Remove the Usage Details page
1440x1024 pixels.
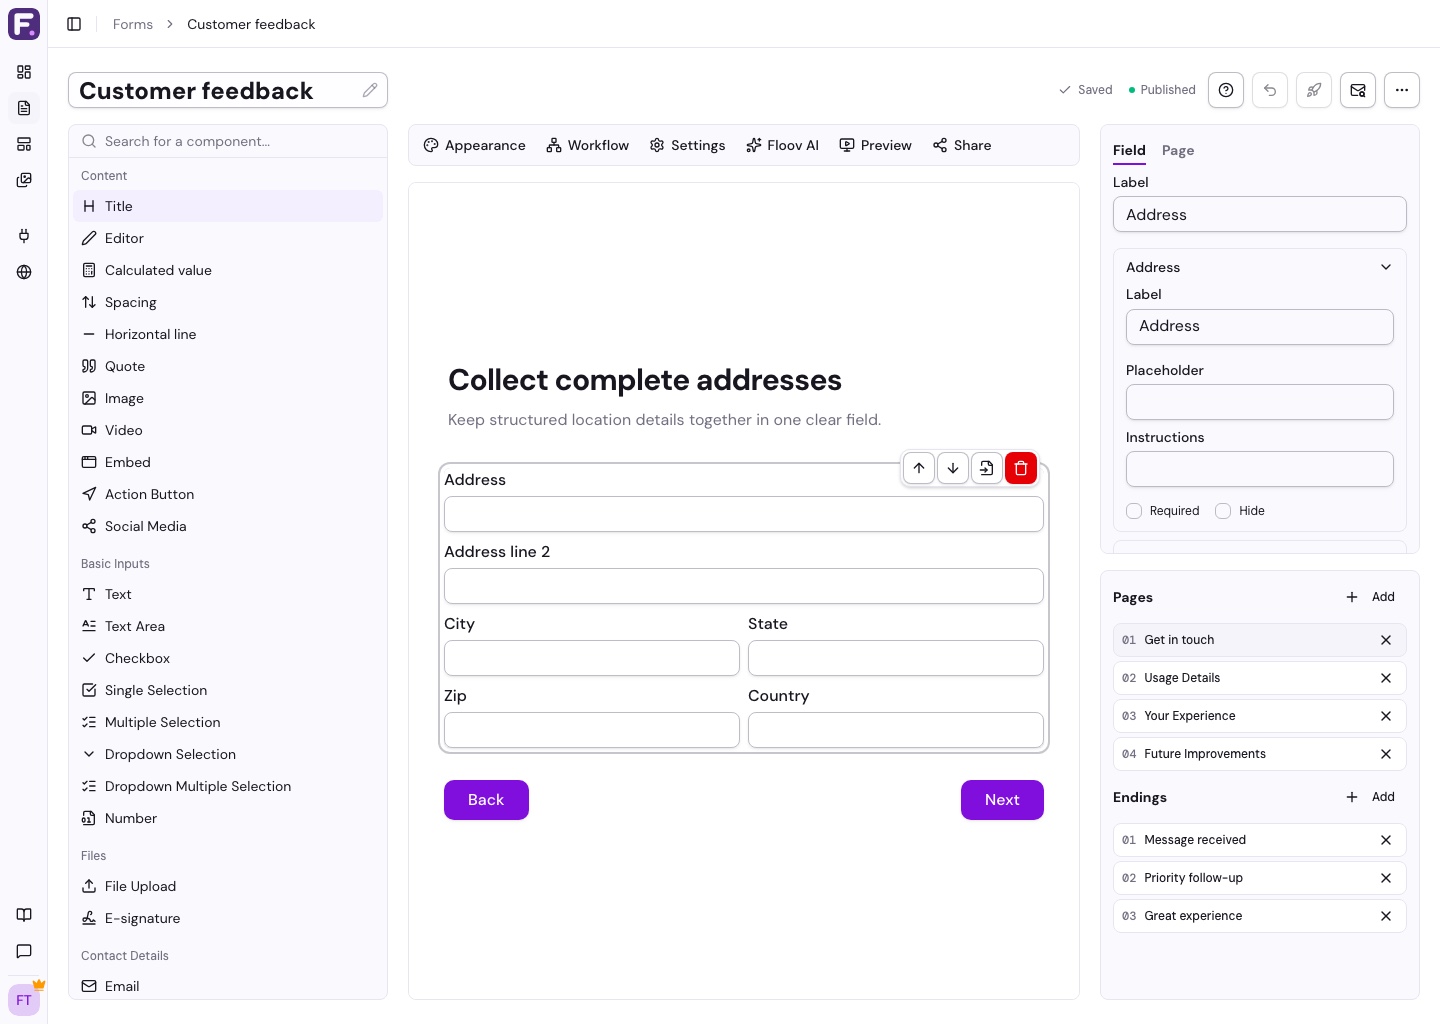[x=1386, y=678]
